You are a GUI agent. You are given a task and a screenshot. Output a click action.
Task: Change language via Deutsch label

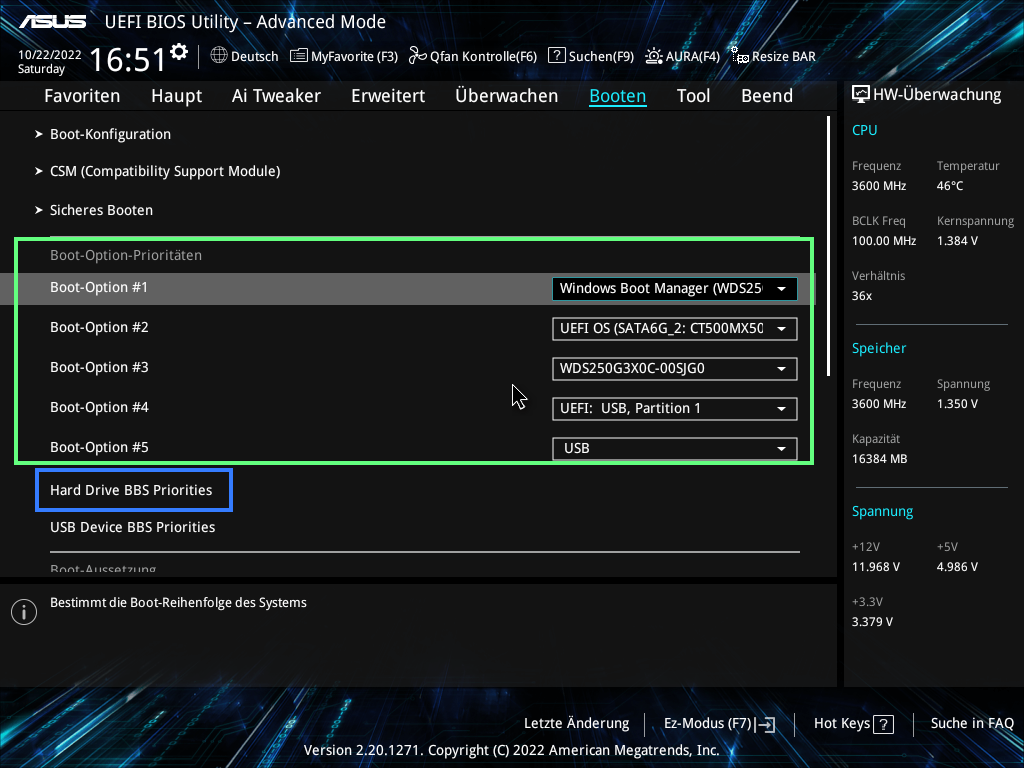255,56
